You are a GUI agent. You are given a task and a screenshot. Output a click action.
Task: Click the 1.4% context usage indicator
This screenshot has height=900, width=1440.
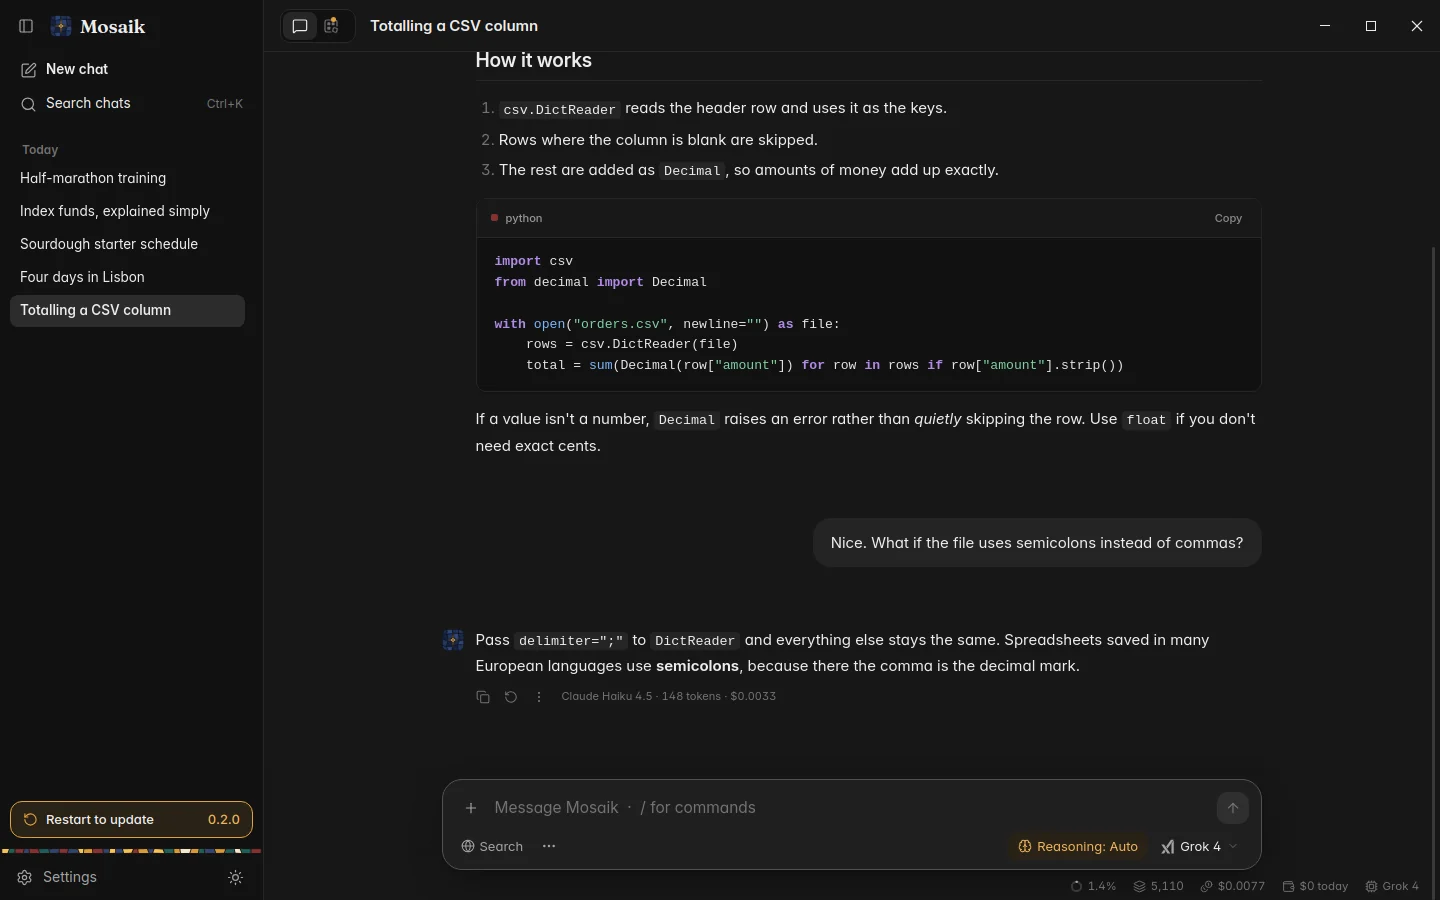click(1093, 886)
